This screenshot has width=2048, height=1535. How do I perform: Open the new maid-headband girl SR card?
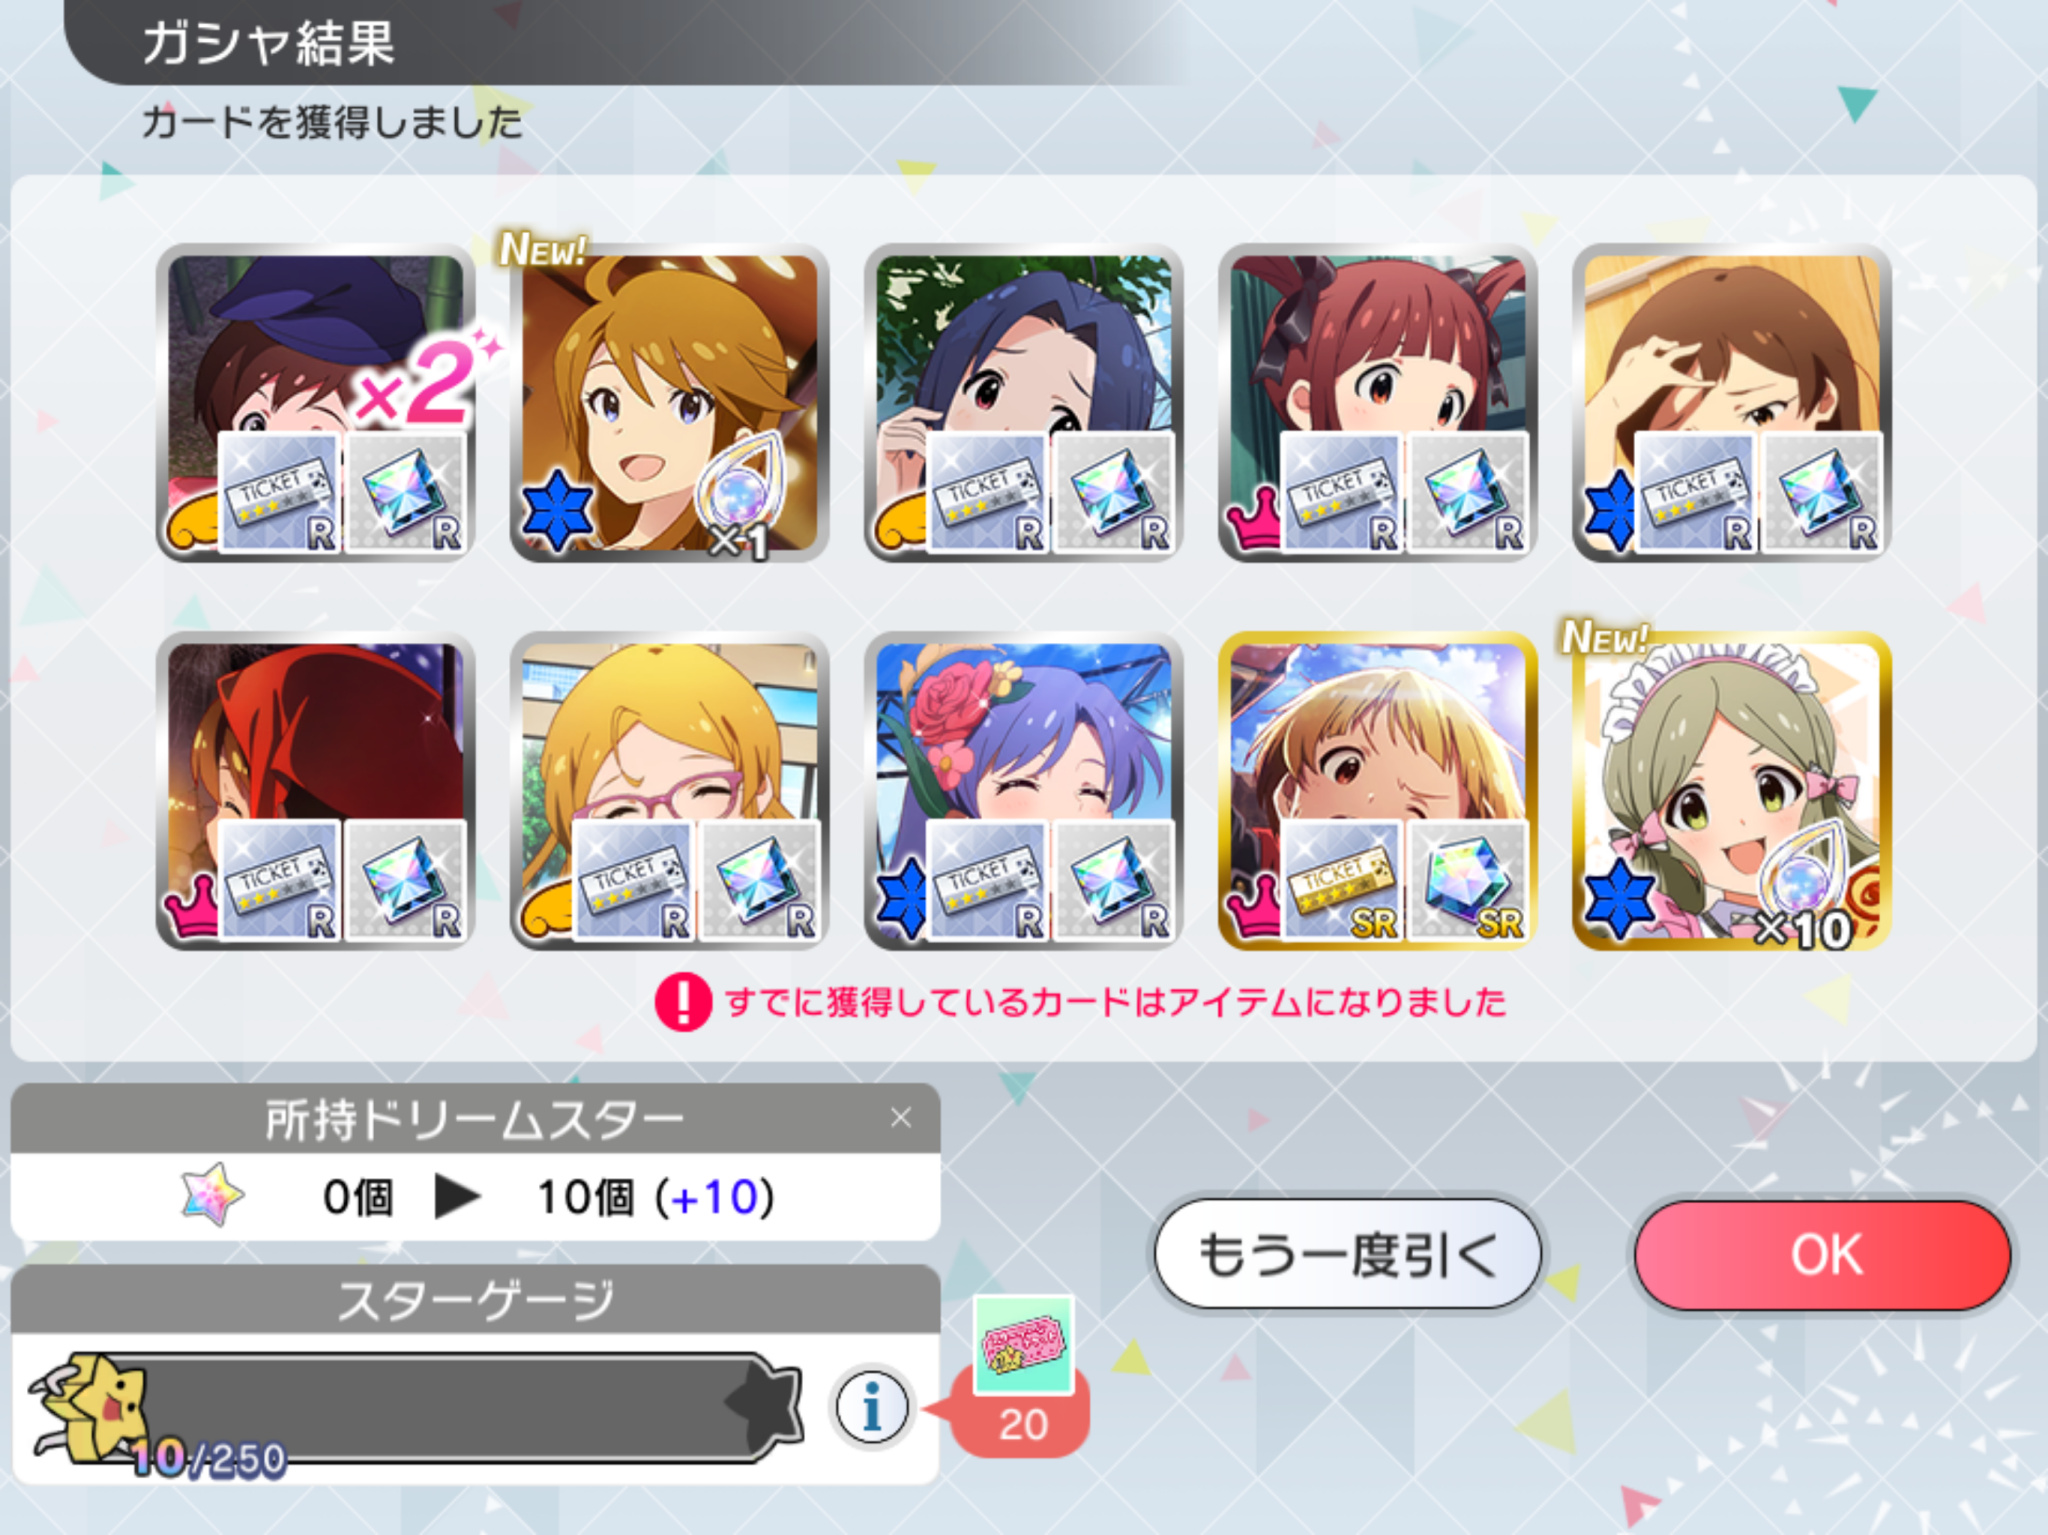point(1731,791)
